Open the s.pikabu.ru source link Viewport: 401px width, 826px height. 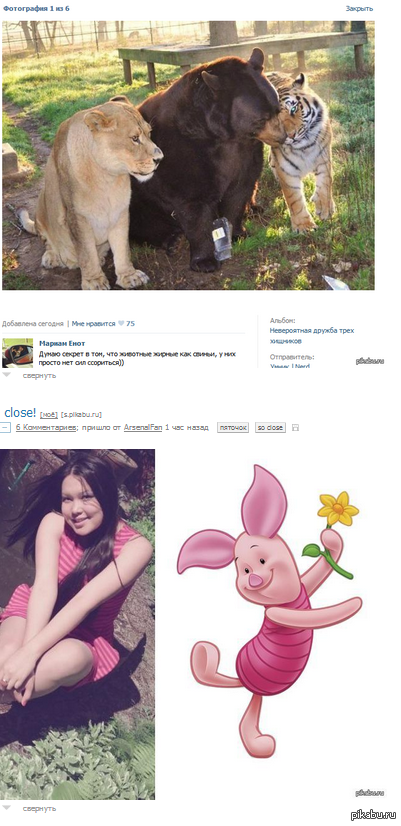click(81, 415)
